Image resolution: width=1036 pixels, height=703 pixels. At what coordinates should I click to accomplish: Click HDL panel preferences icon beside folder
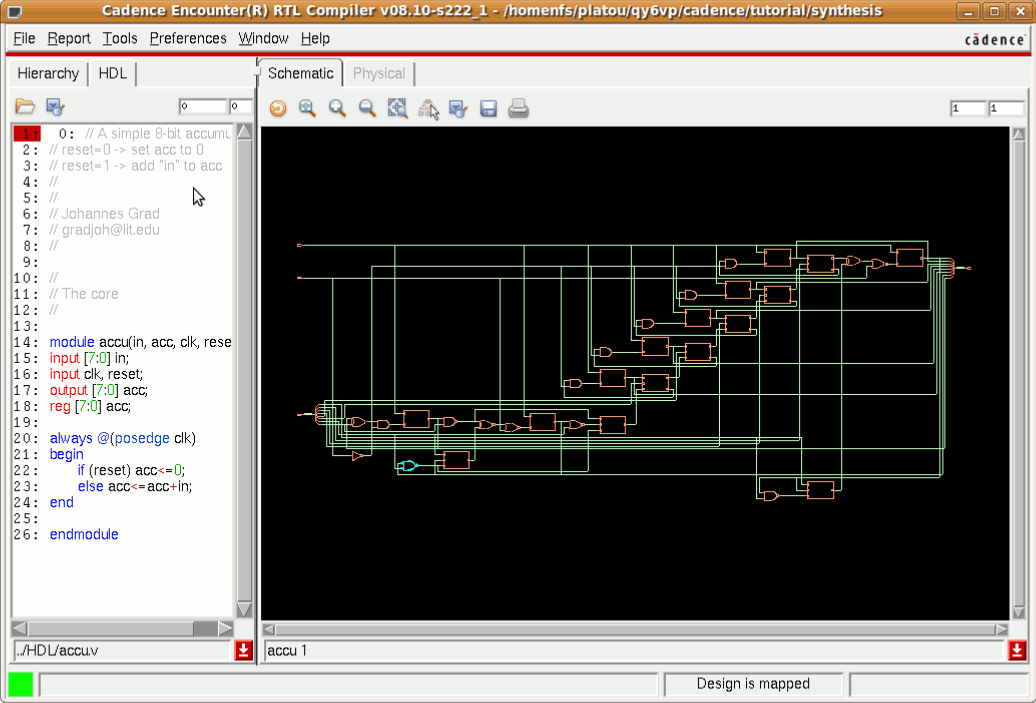(x=55, y=106)
